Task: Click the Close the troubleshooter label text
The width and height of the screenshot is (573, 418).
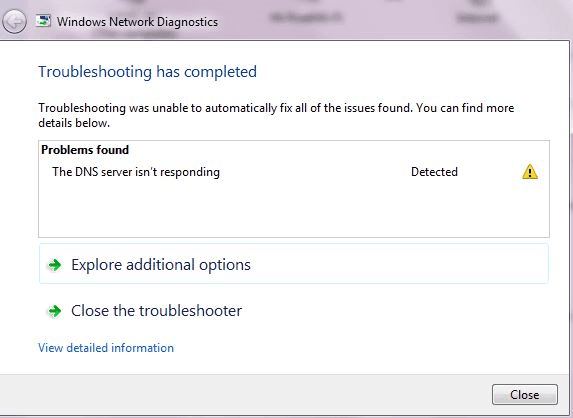Action: click(156, 311)
